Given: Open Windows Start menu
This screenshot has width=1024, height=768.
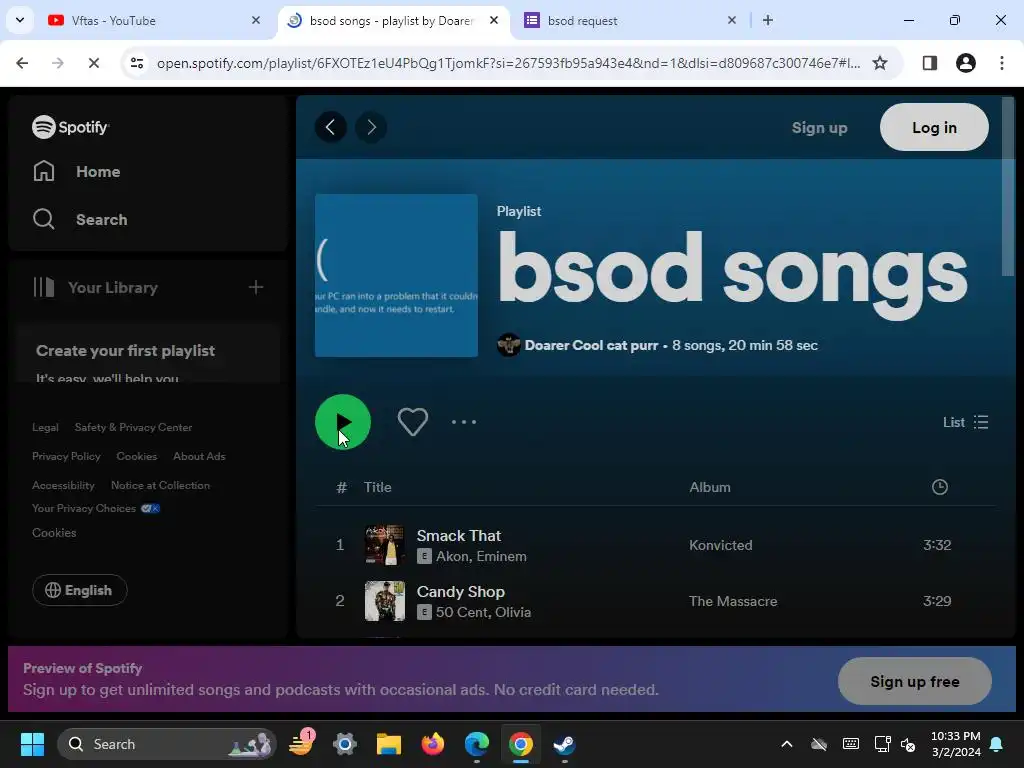Looking at the screenshot, I should tap(32, 744).
